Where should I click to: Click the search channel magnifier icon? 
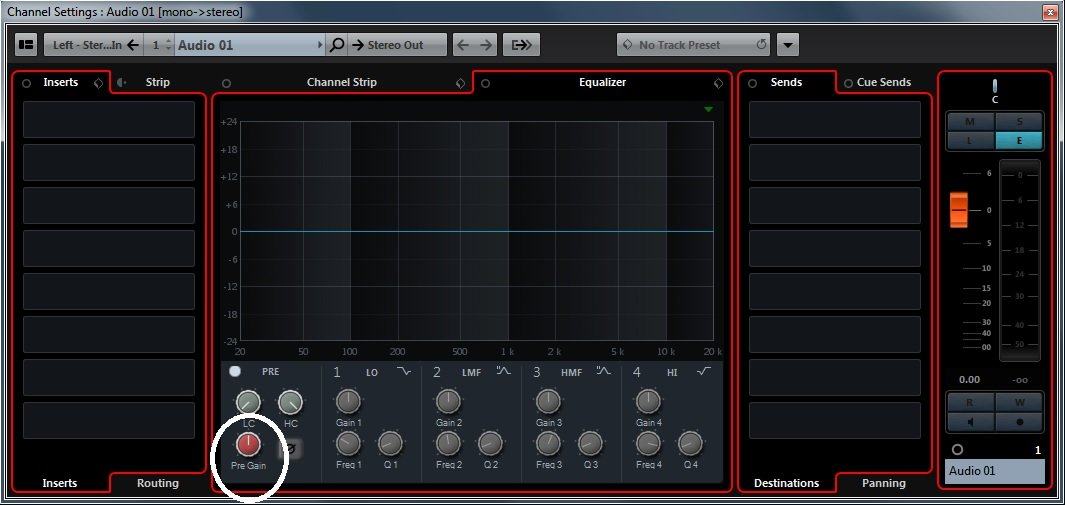pyautogui.click(x=337, y=45)
